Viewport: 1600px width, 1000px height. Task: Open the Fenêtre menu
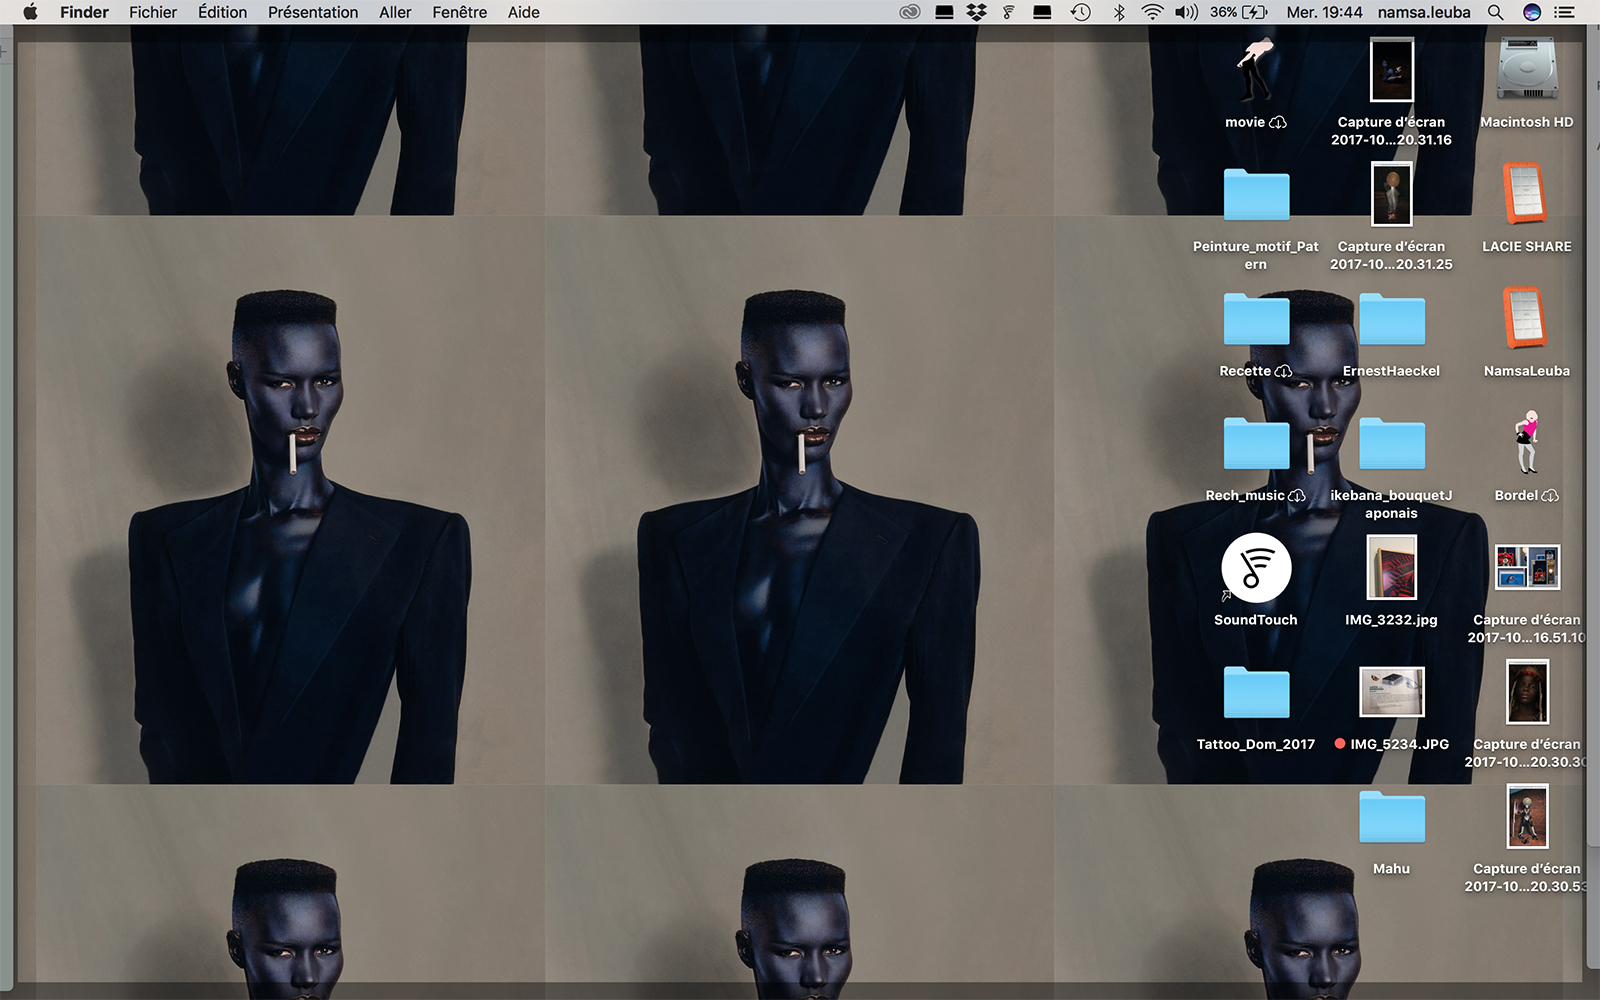click(x=460, y=12)
